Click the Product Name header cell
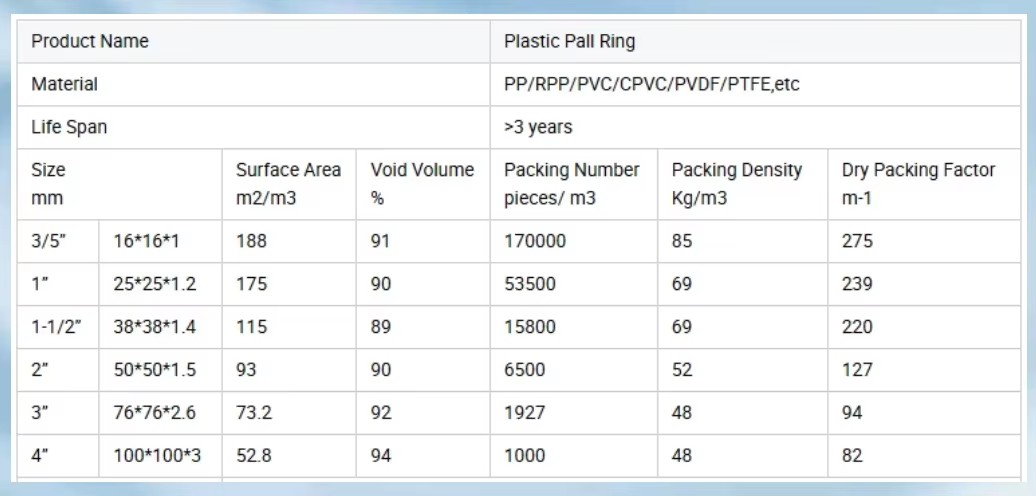The height and width of the screenshot is (496, 1036). (254, 42)
